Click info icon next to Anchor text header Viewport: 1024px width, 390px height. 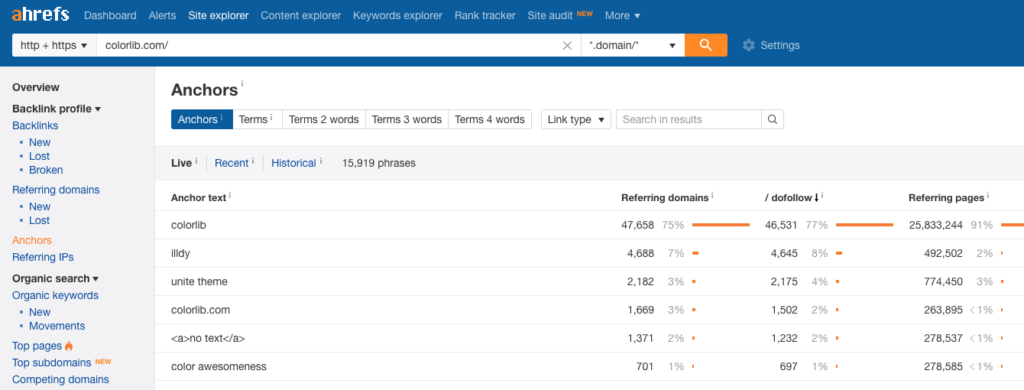pyautogui.click(x=230, y=195)
